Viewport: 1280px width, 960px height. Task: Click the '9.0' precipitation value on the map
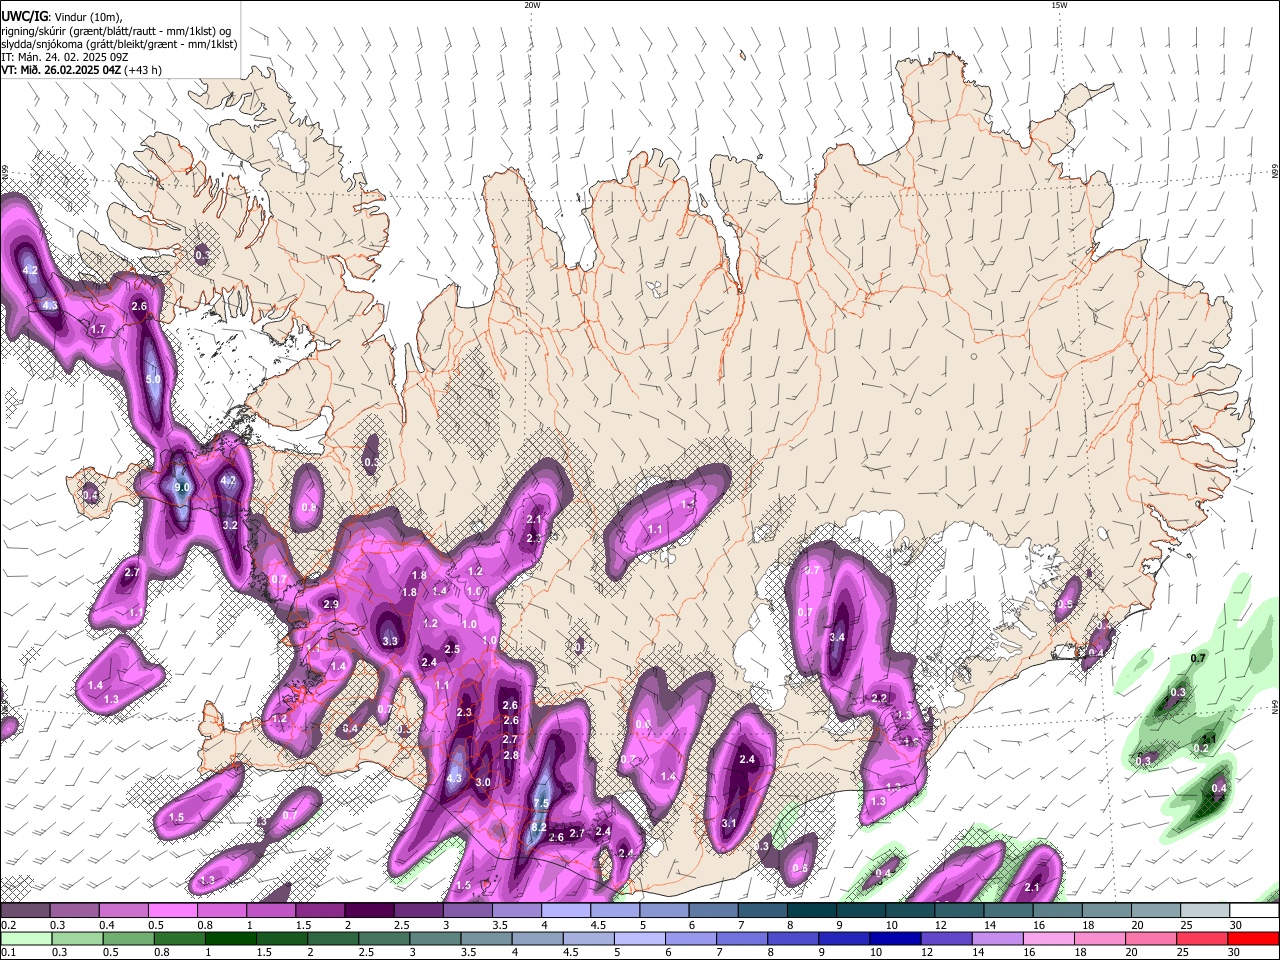click(x=182, y=487)
